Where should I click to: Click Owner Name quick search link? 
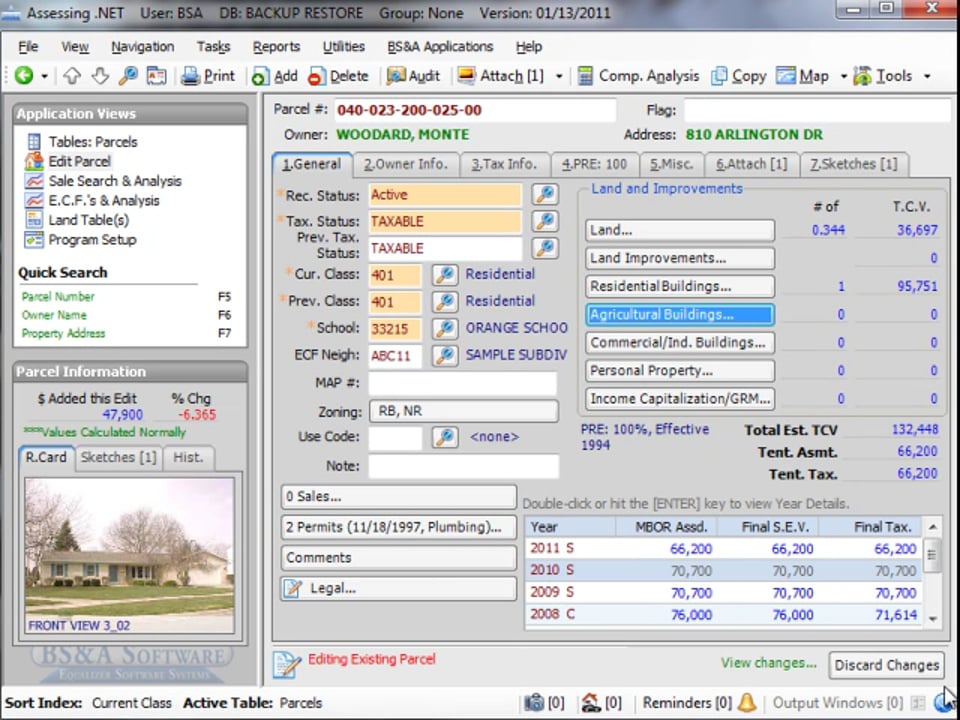point(54,315)
